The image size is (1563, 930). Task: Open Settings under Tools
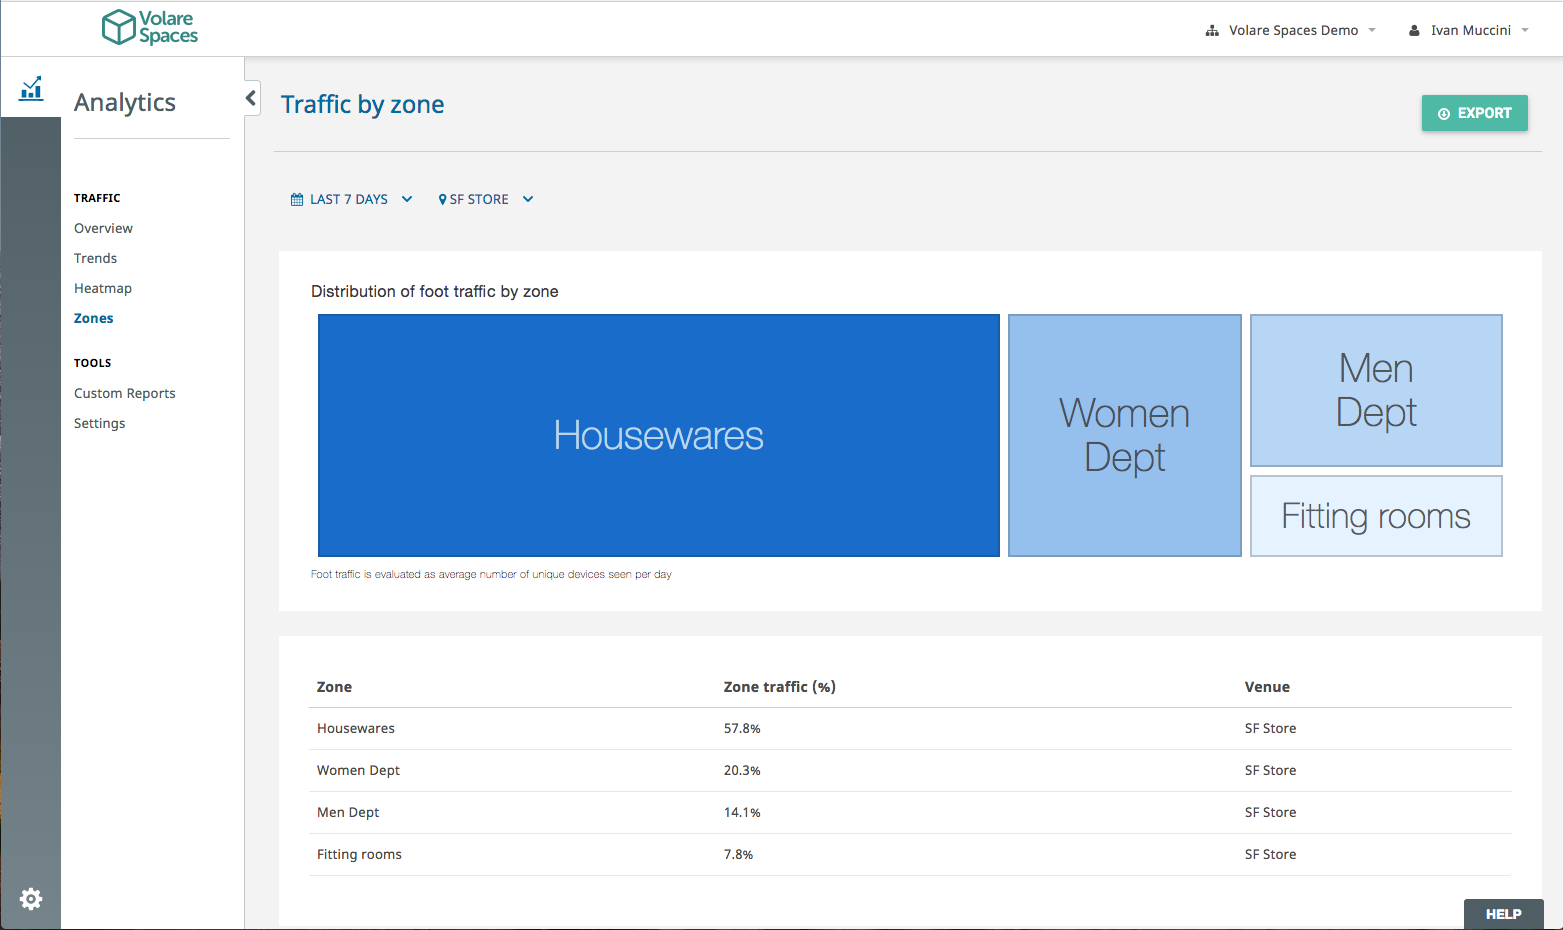[100, 423]
